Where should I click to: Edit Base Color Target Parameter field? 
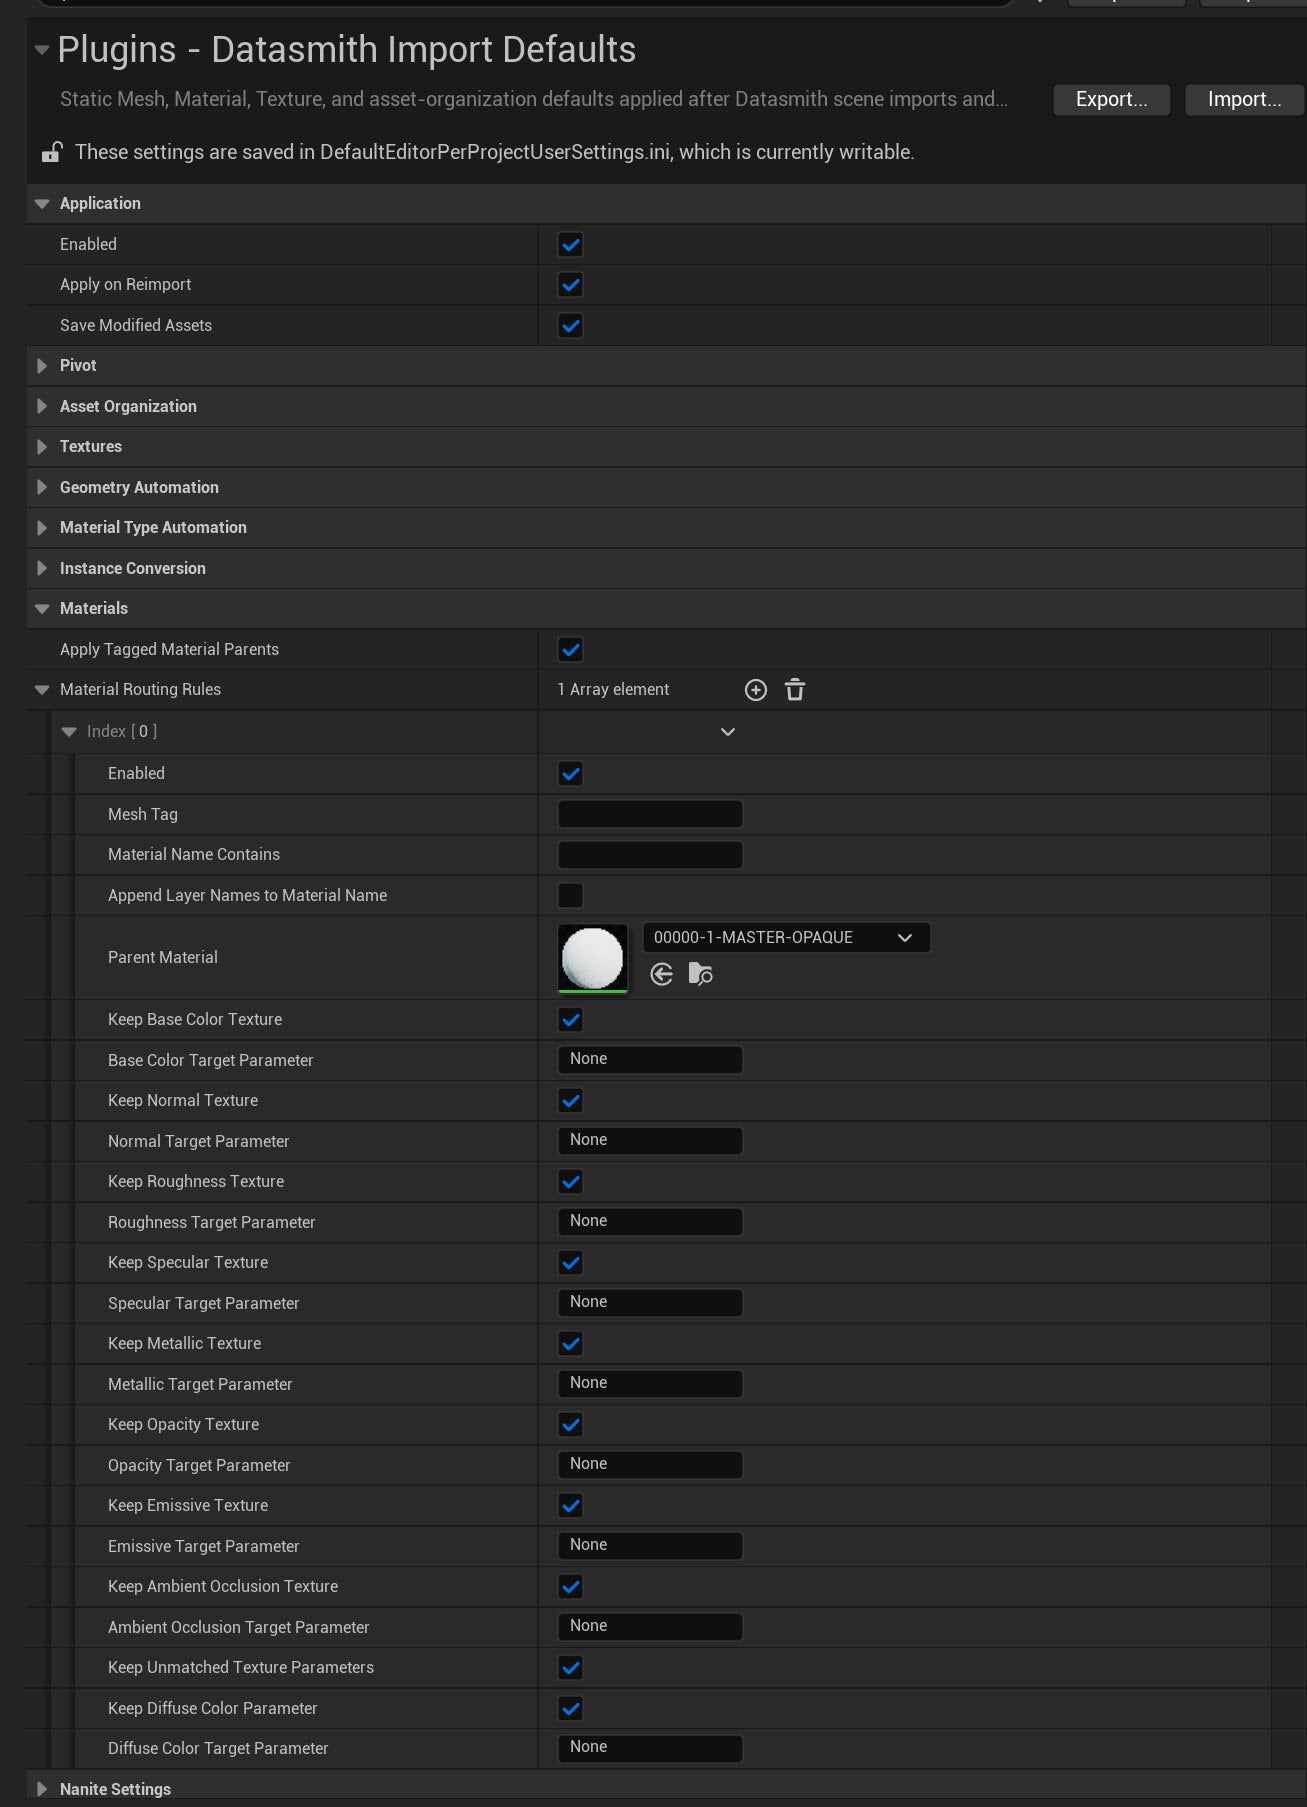[650, 1060]
